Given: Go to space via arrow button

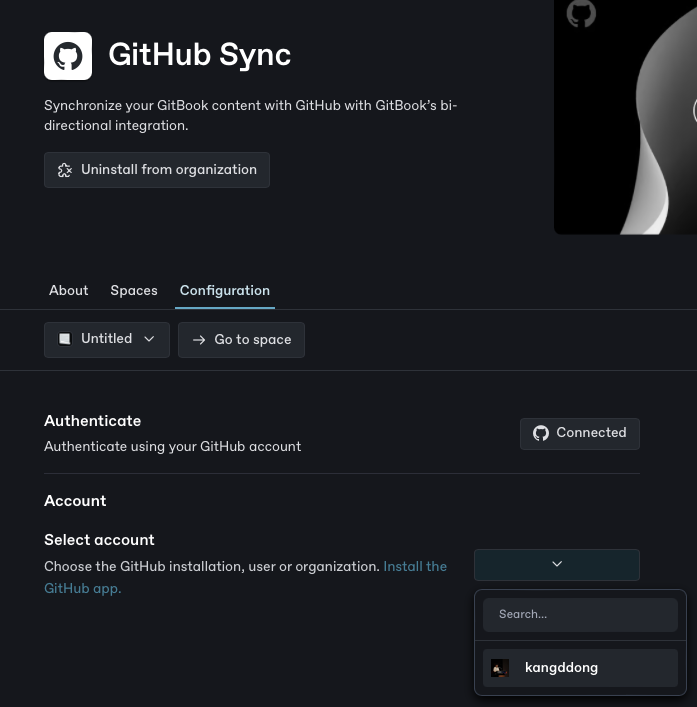Looking at the screenshot, I should click(x=241, y=340).
